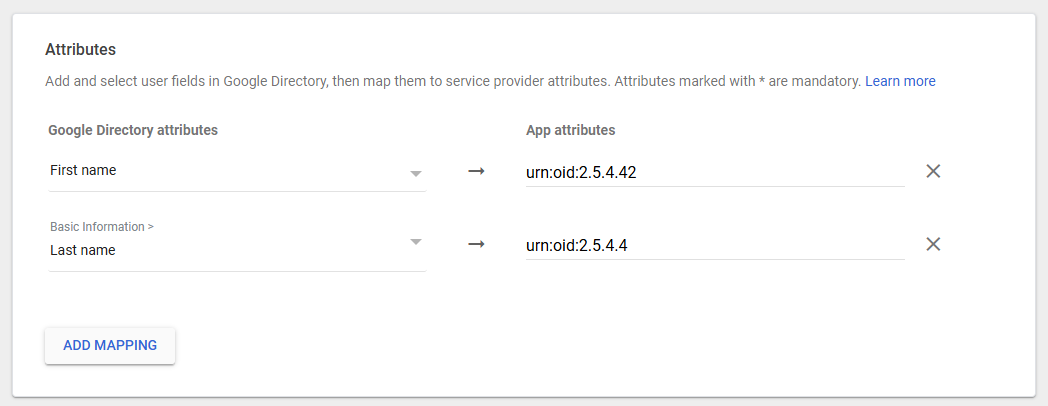Click the 'First name' selected value text

(x=83, y=171)
